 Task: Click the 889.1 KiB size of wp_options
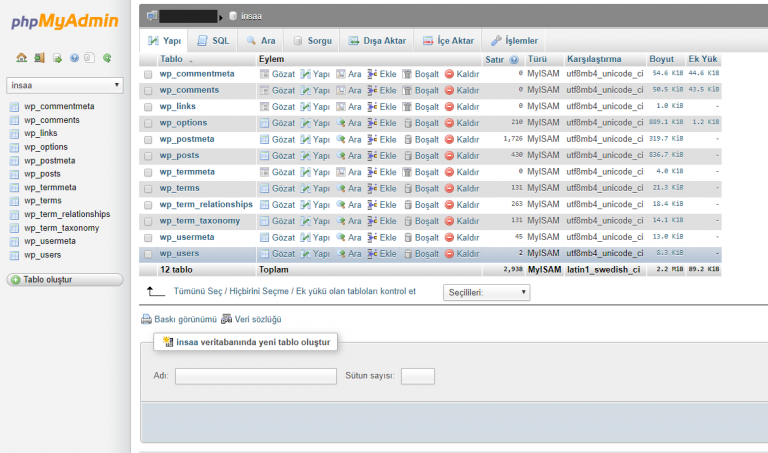point(666,122)
